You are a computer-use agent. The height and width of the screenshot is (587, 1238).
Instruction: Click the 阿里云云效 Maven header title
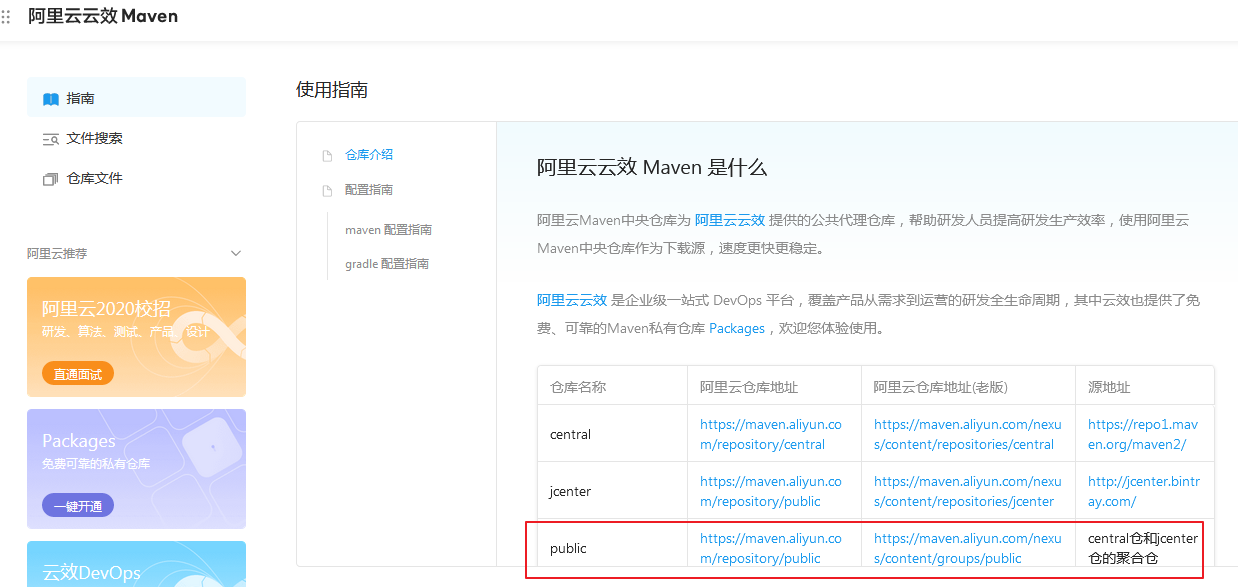pos(103,17)
